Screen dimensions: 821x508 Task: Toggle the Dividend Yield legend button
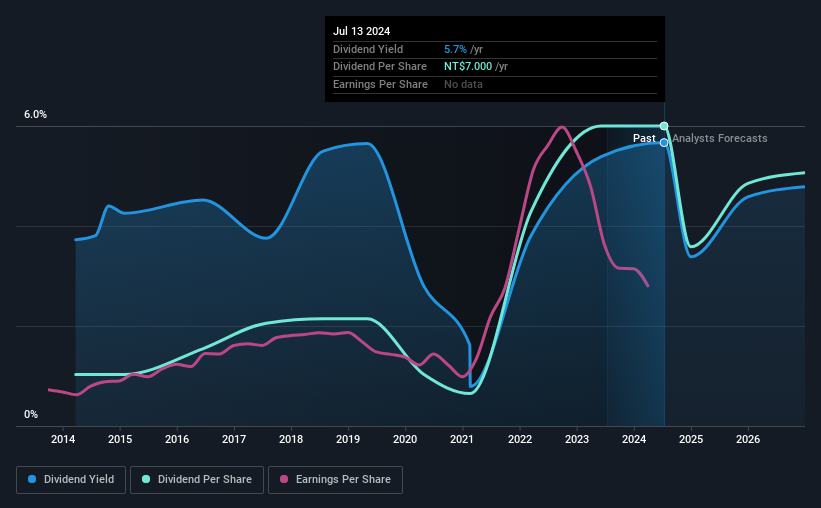(x=71, y=480)
